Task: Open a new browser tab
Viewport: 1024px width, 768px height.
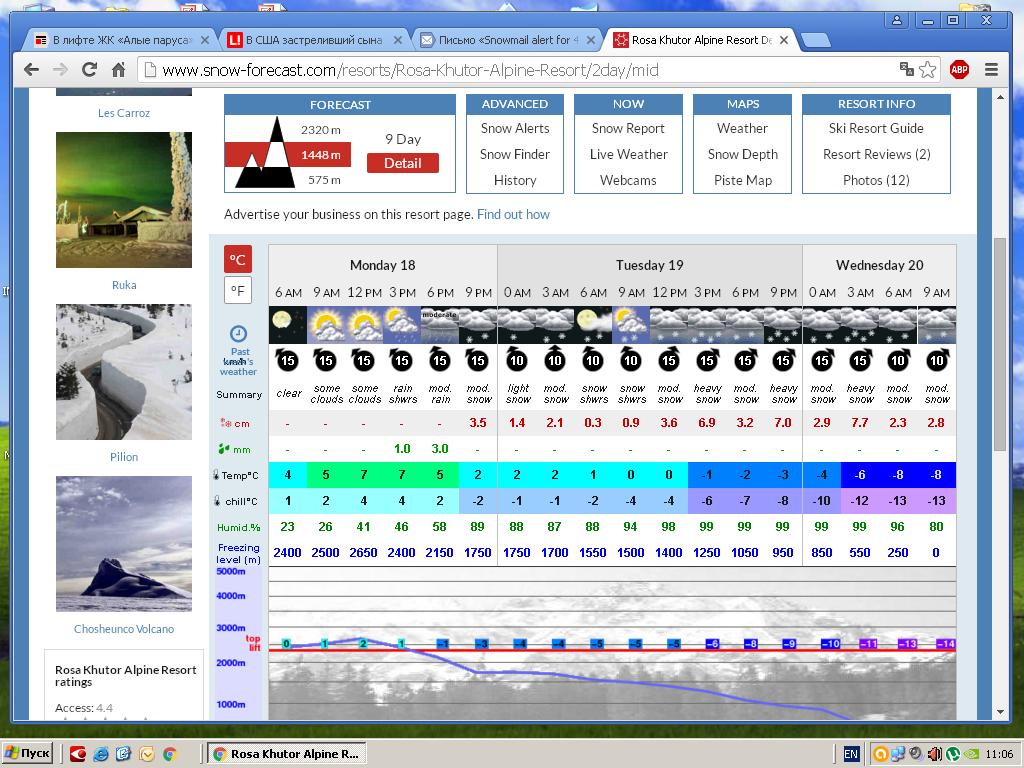Action: 815,40
